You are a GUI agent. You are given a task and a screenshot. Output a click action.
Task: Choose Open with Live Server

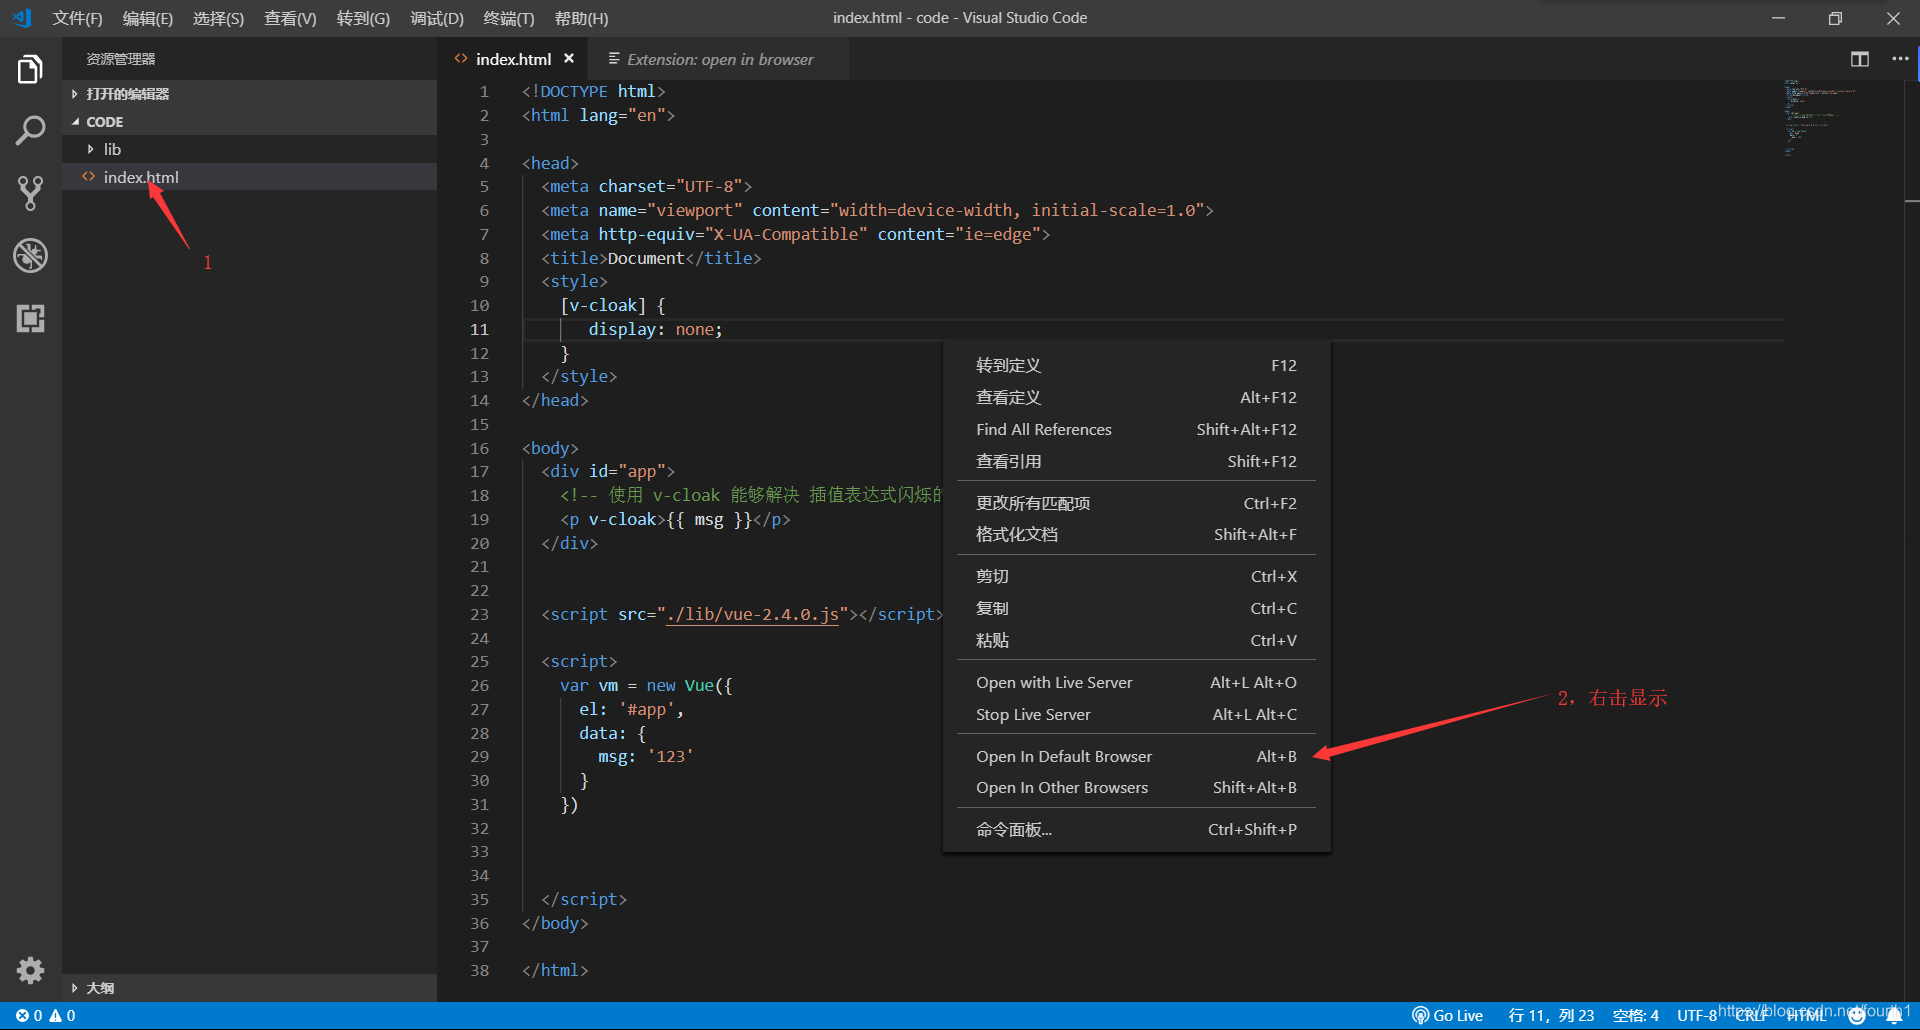coord(1136,683)
